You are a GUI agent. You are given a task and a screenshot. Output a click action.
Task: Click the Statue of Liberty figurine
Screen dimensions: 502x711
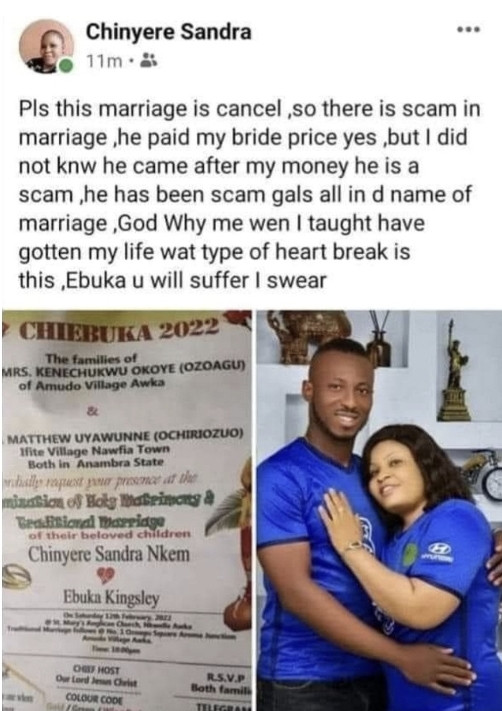click(x=454, y=371)
